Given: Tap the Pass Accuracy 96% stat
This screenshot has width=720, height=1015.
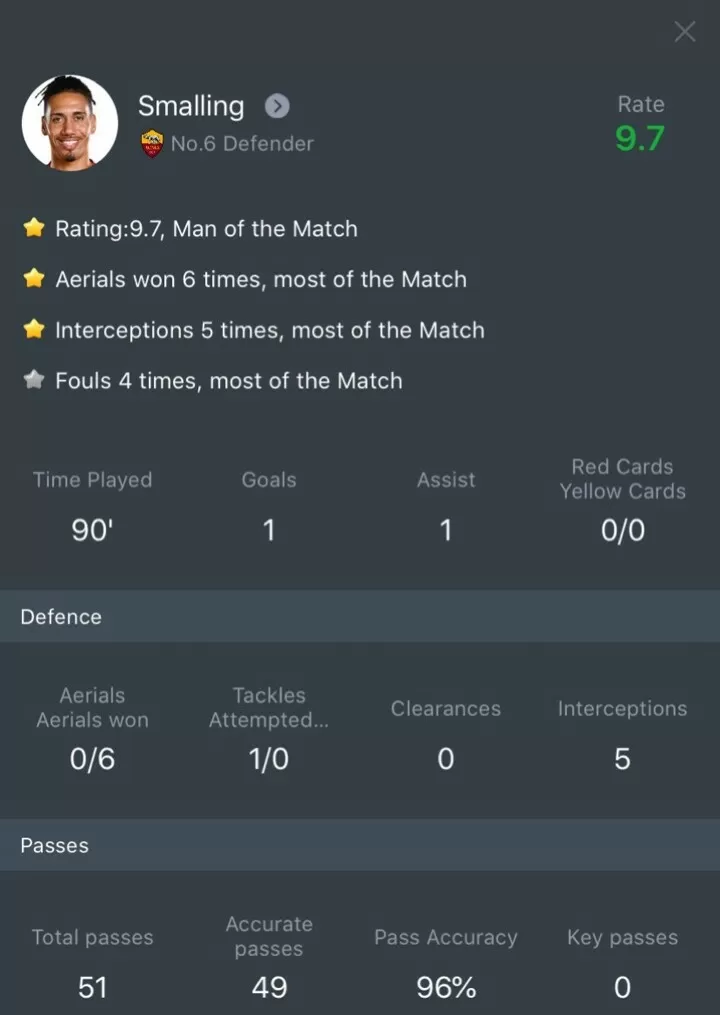Looking at the screenshot, I should click(x=446, y=988).
